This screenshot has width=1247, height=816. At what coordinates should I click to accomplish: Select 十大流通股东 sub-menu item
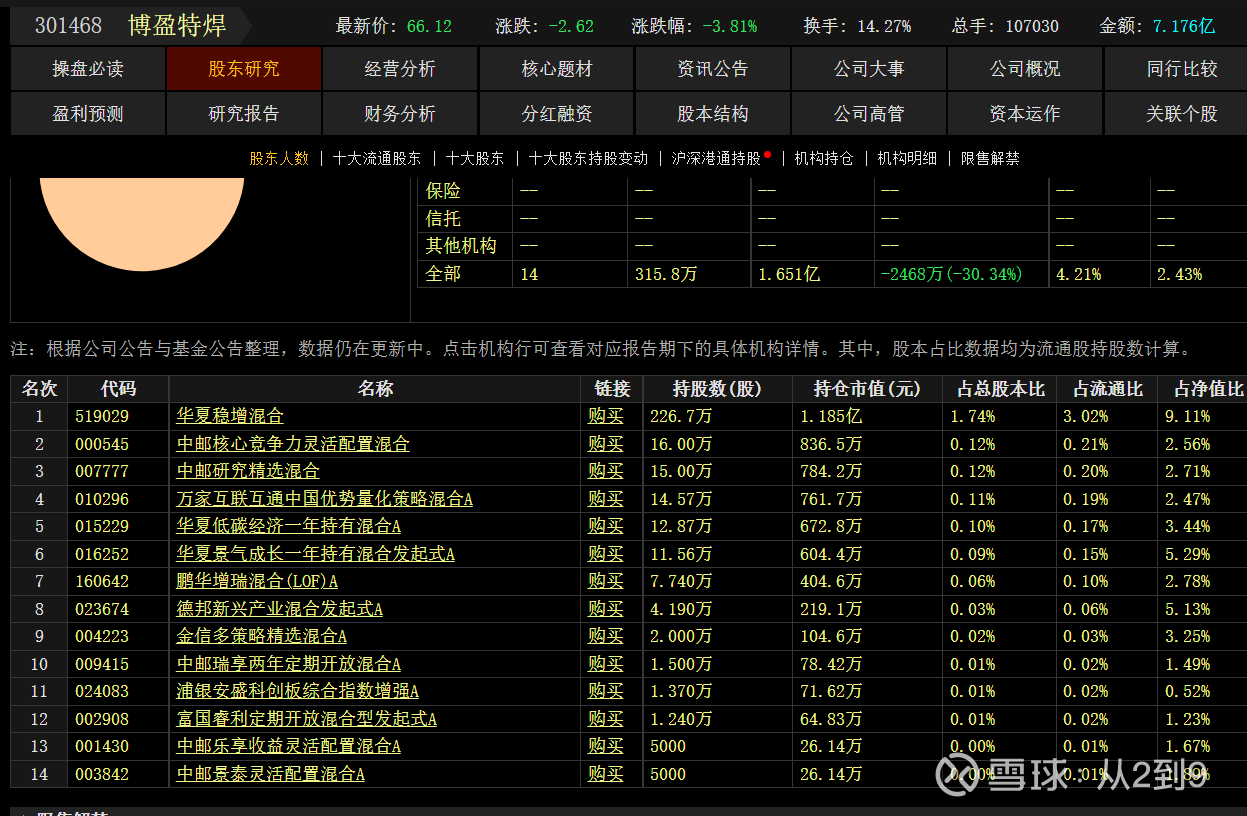pyautogui.click(x=377, y=158)
